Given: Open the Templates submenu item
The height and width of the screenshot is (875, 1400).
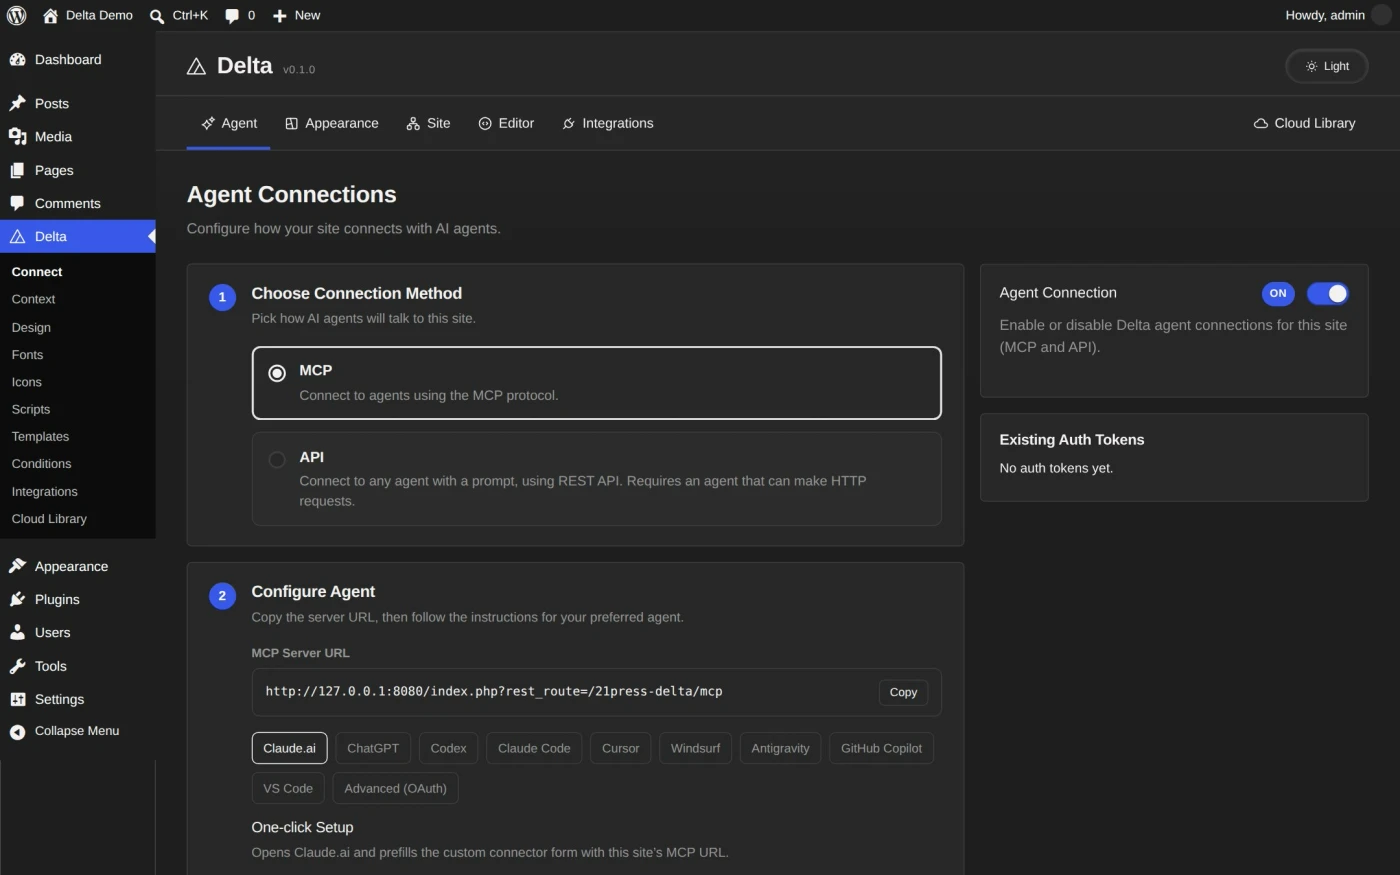Looking at the screenshot, I should 40,437.
